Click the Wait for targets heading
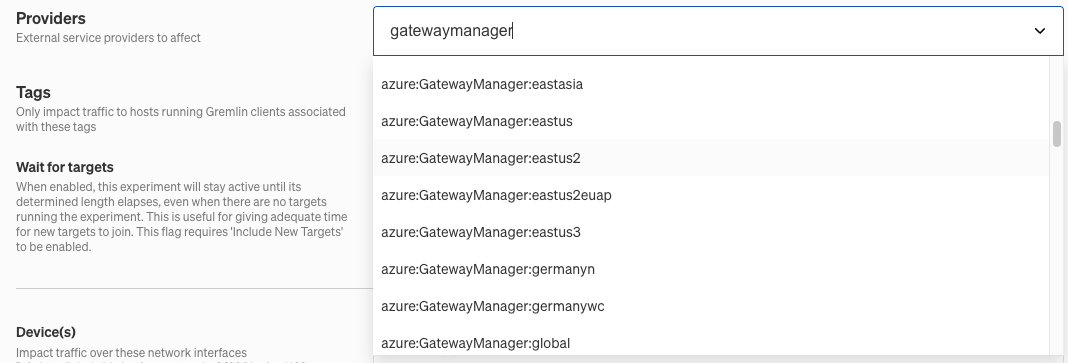1068x363 pixels. (x=65, y=167)
